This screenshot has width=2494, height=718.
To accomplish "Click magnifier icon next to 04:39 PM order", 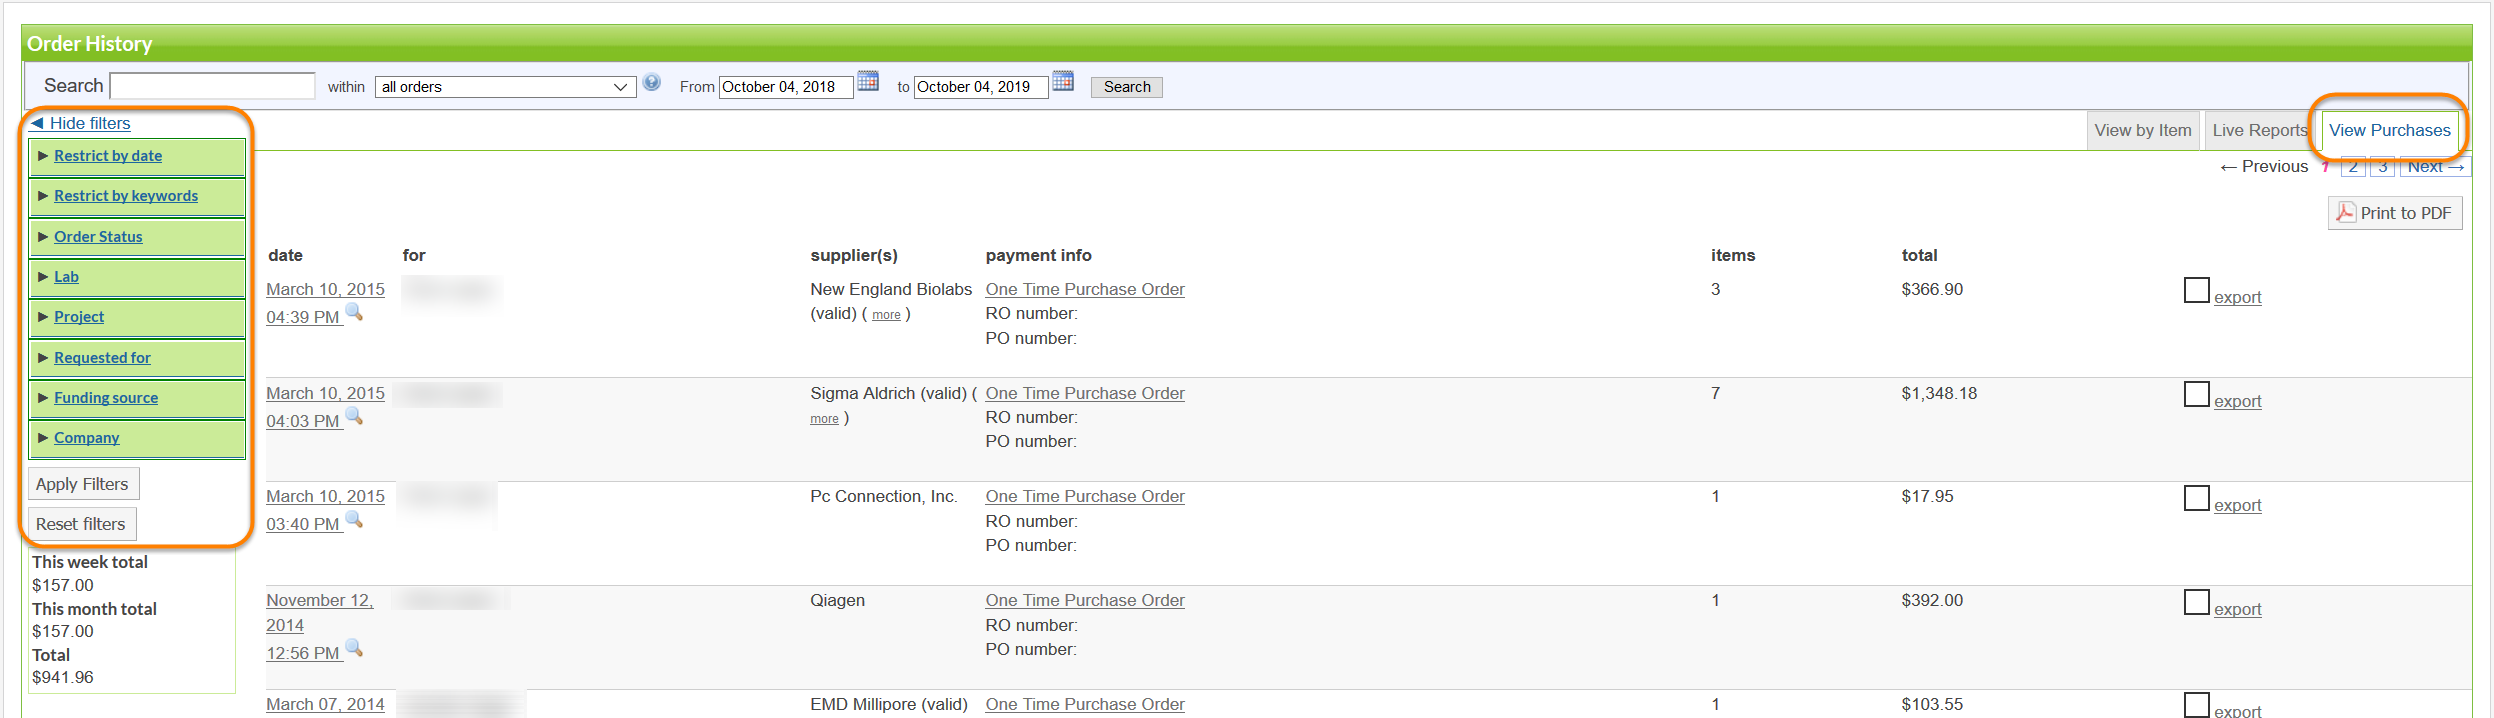I will [354, 313].
